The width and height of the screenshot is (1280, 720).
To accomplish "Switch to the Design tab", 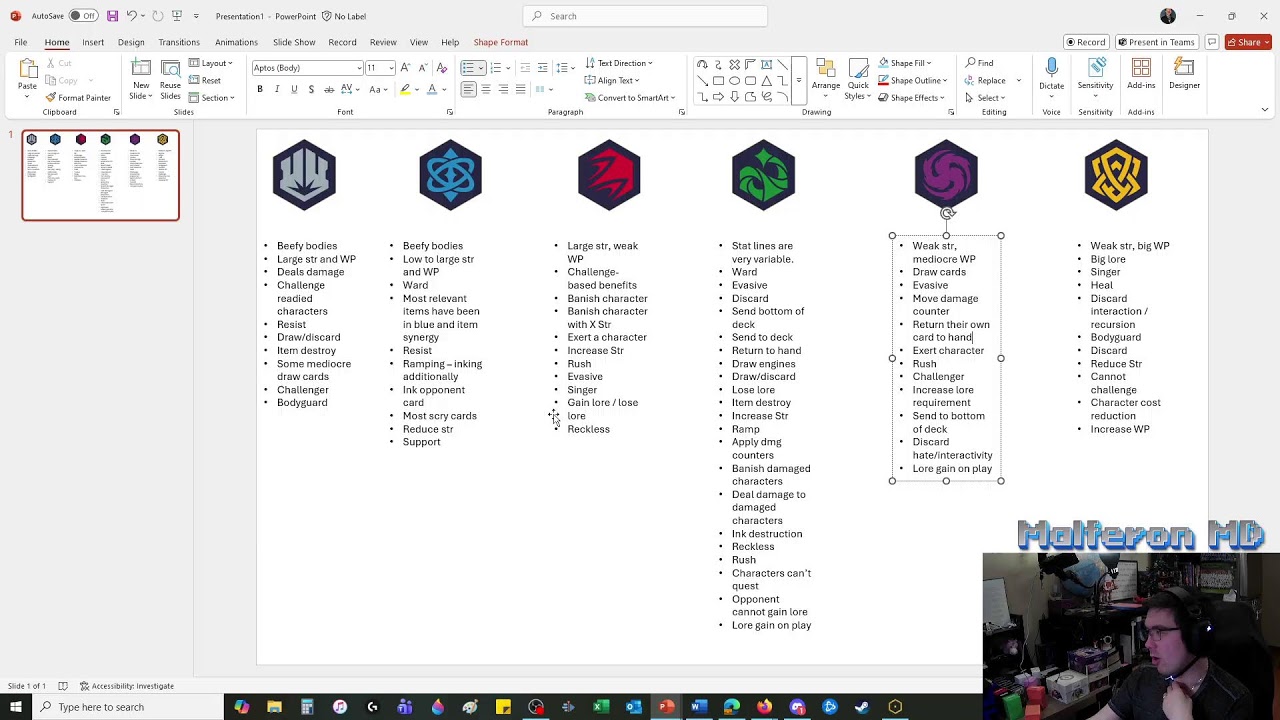I will tap(131, 42).
